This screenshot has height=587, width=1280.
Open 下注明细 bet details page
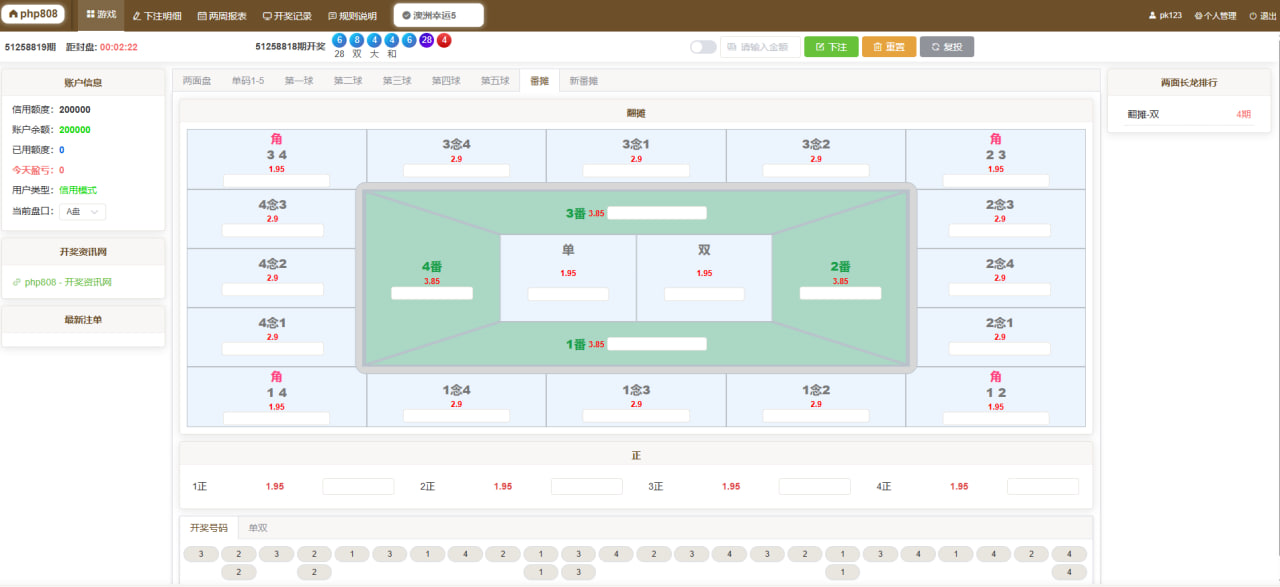(x=157, y=16)
